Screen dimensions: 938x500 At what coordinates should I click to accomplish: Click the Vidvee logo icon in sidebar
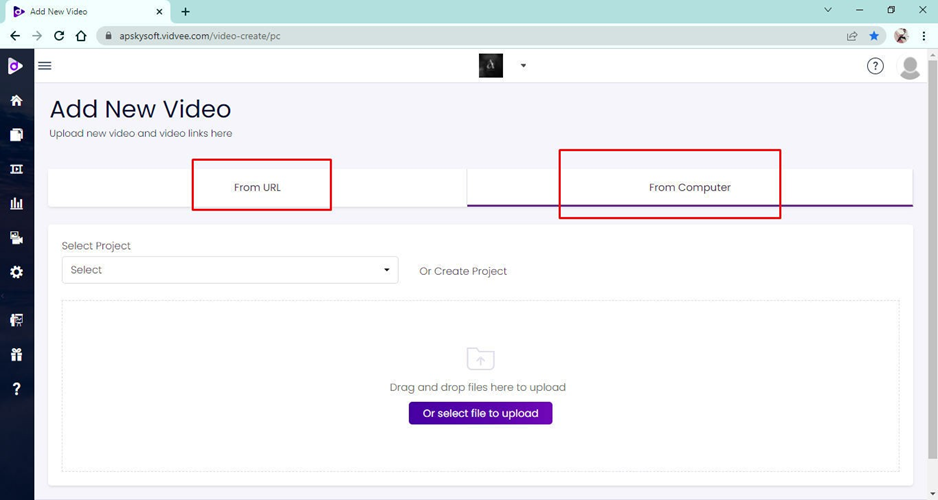[x=16, y=66]
